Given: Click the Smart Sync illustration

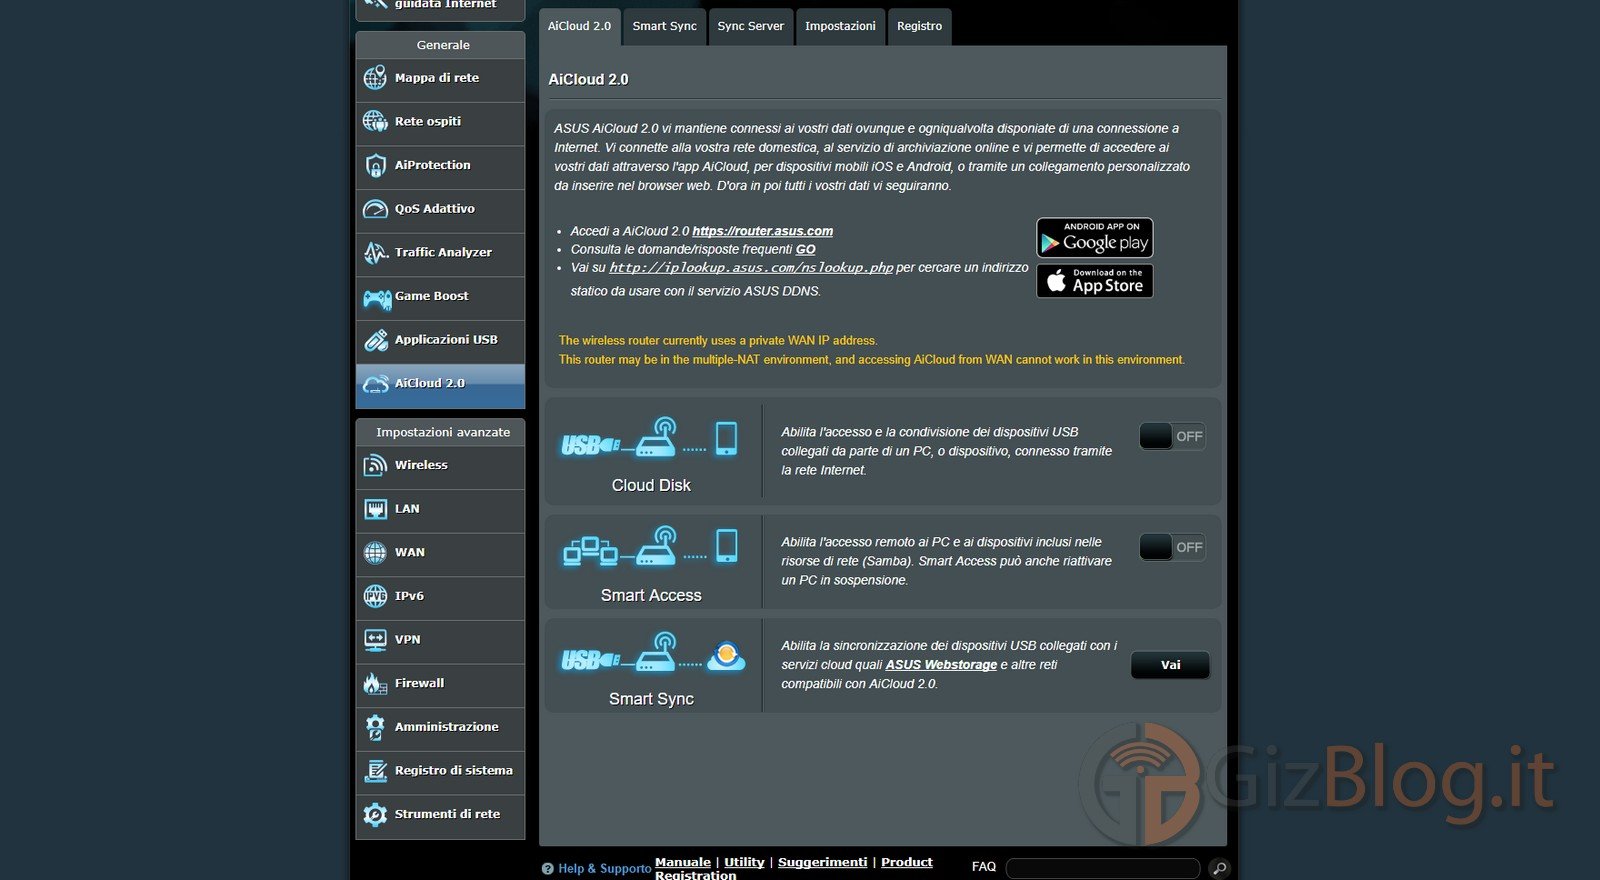Looking at the screenshot, I should click(x=652, y=652).
